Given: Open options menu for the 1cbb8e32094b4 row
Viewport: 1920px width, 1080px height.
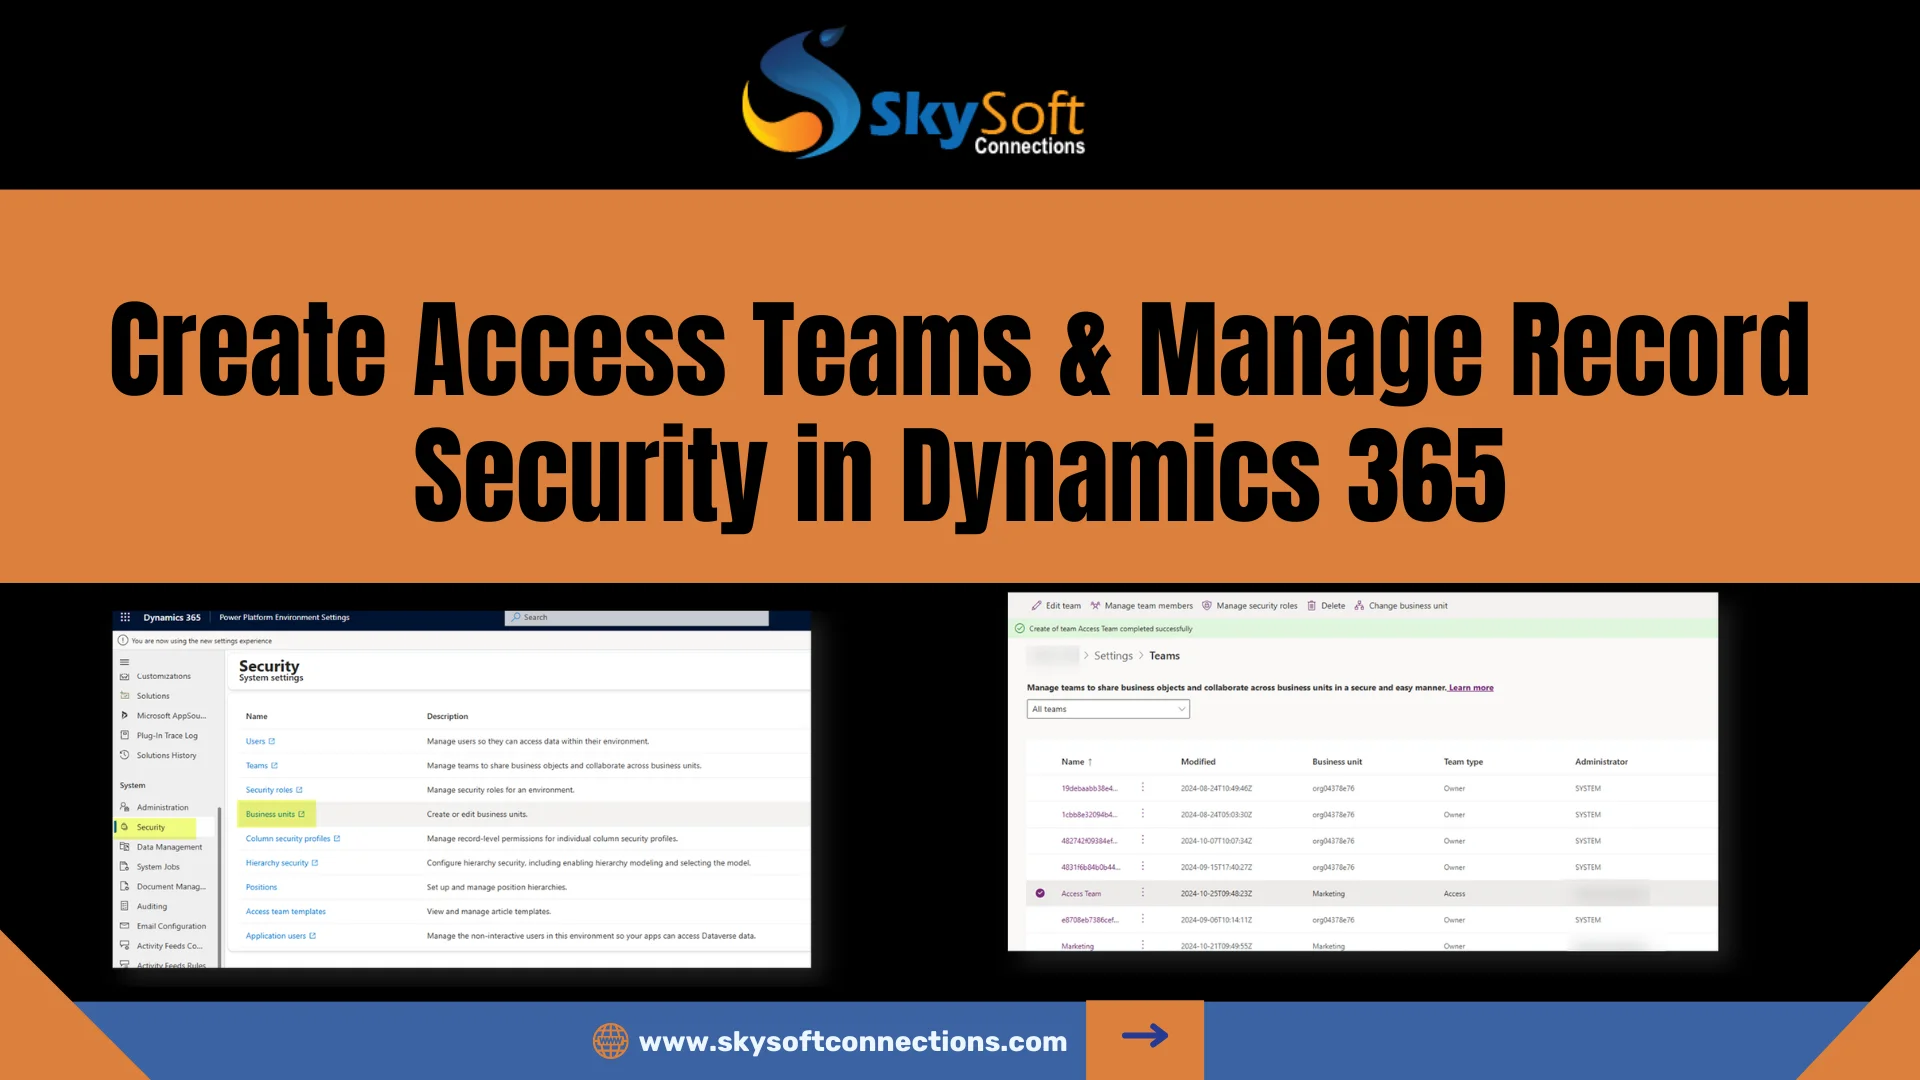Looking at the screenshot, I should pos(1143,814).
